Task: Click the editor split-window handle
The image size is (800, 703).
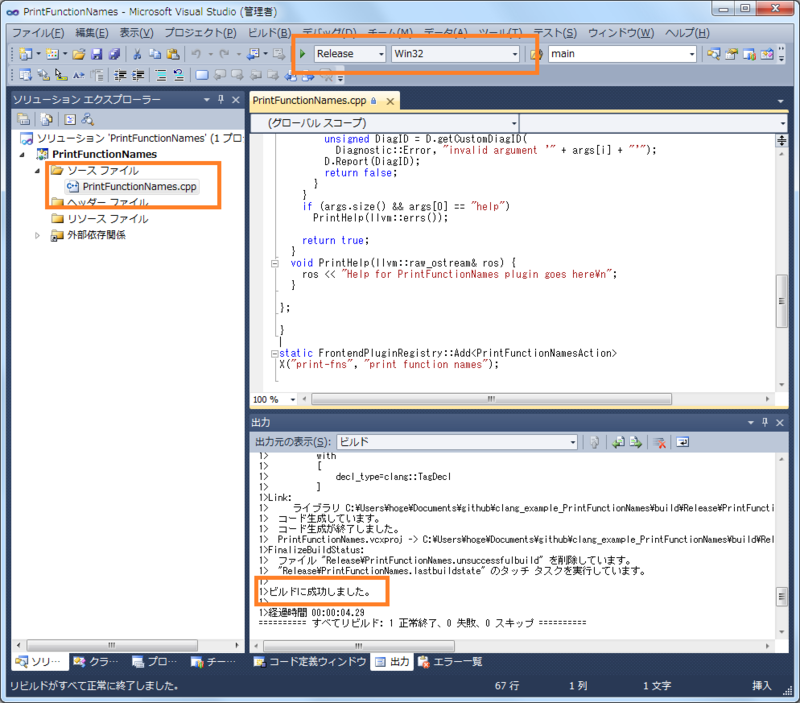Action: coord(781,140)
